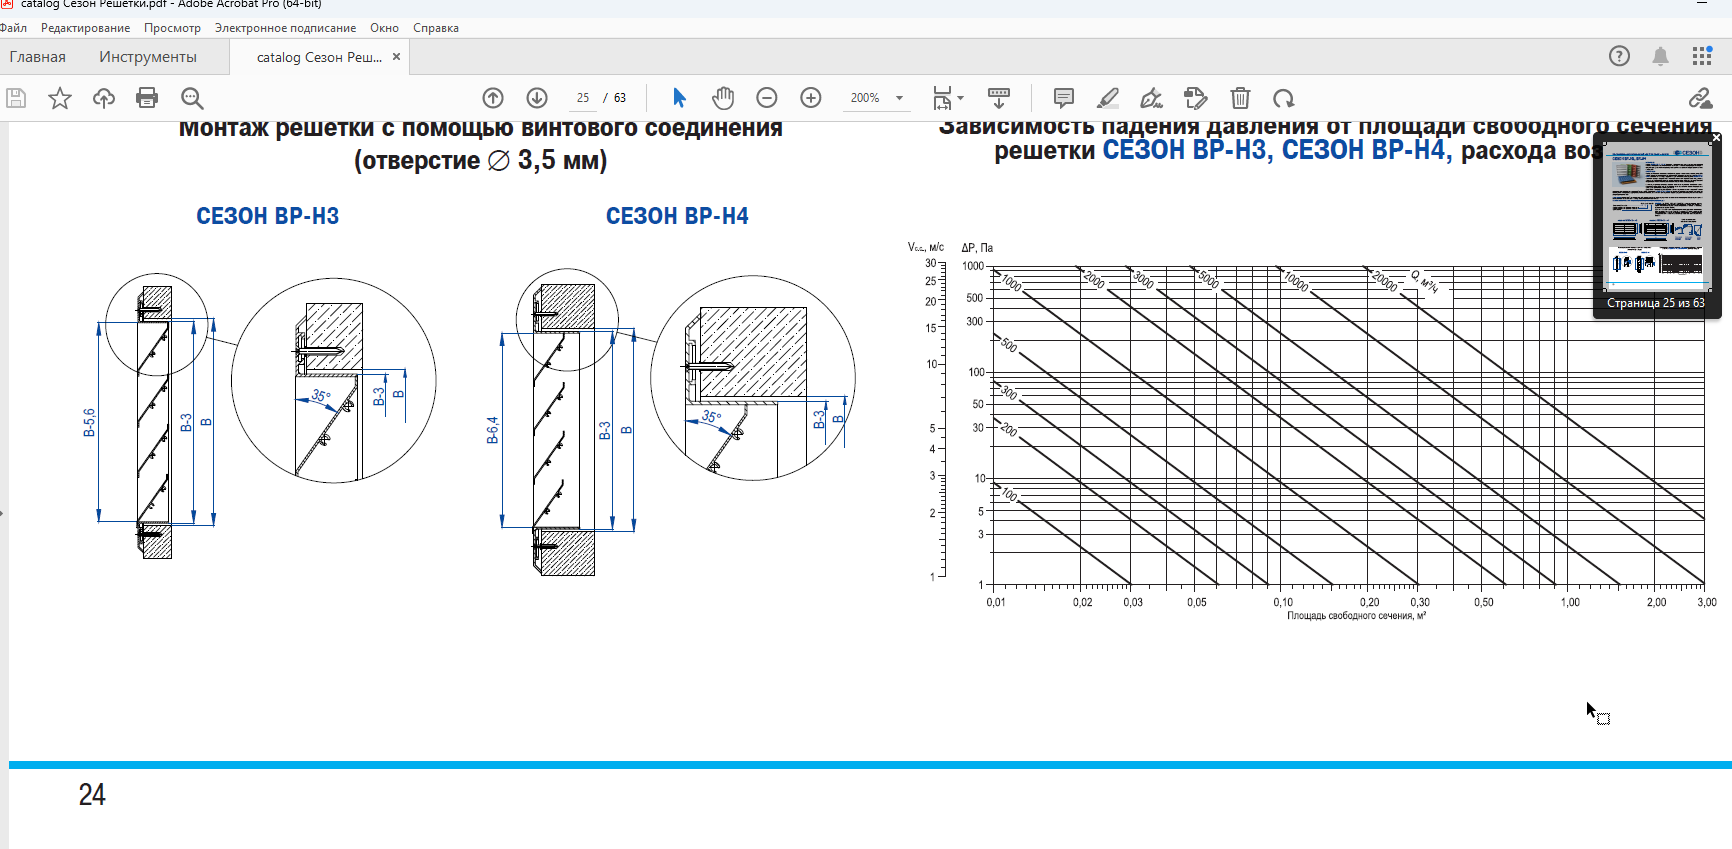Open the fit page options icon
This screenshot has height=849, width=1732.
coord(942,98)
